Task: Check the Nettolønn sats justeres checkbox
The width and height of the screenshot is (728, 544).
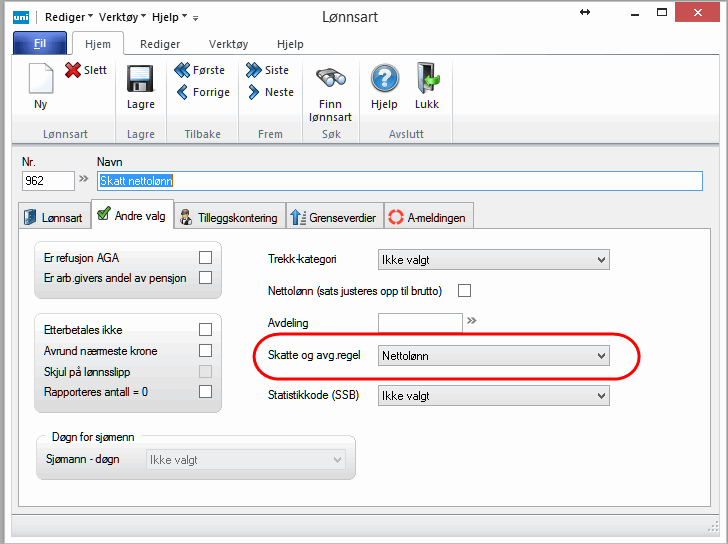Action: 463,291
